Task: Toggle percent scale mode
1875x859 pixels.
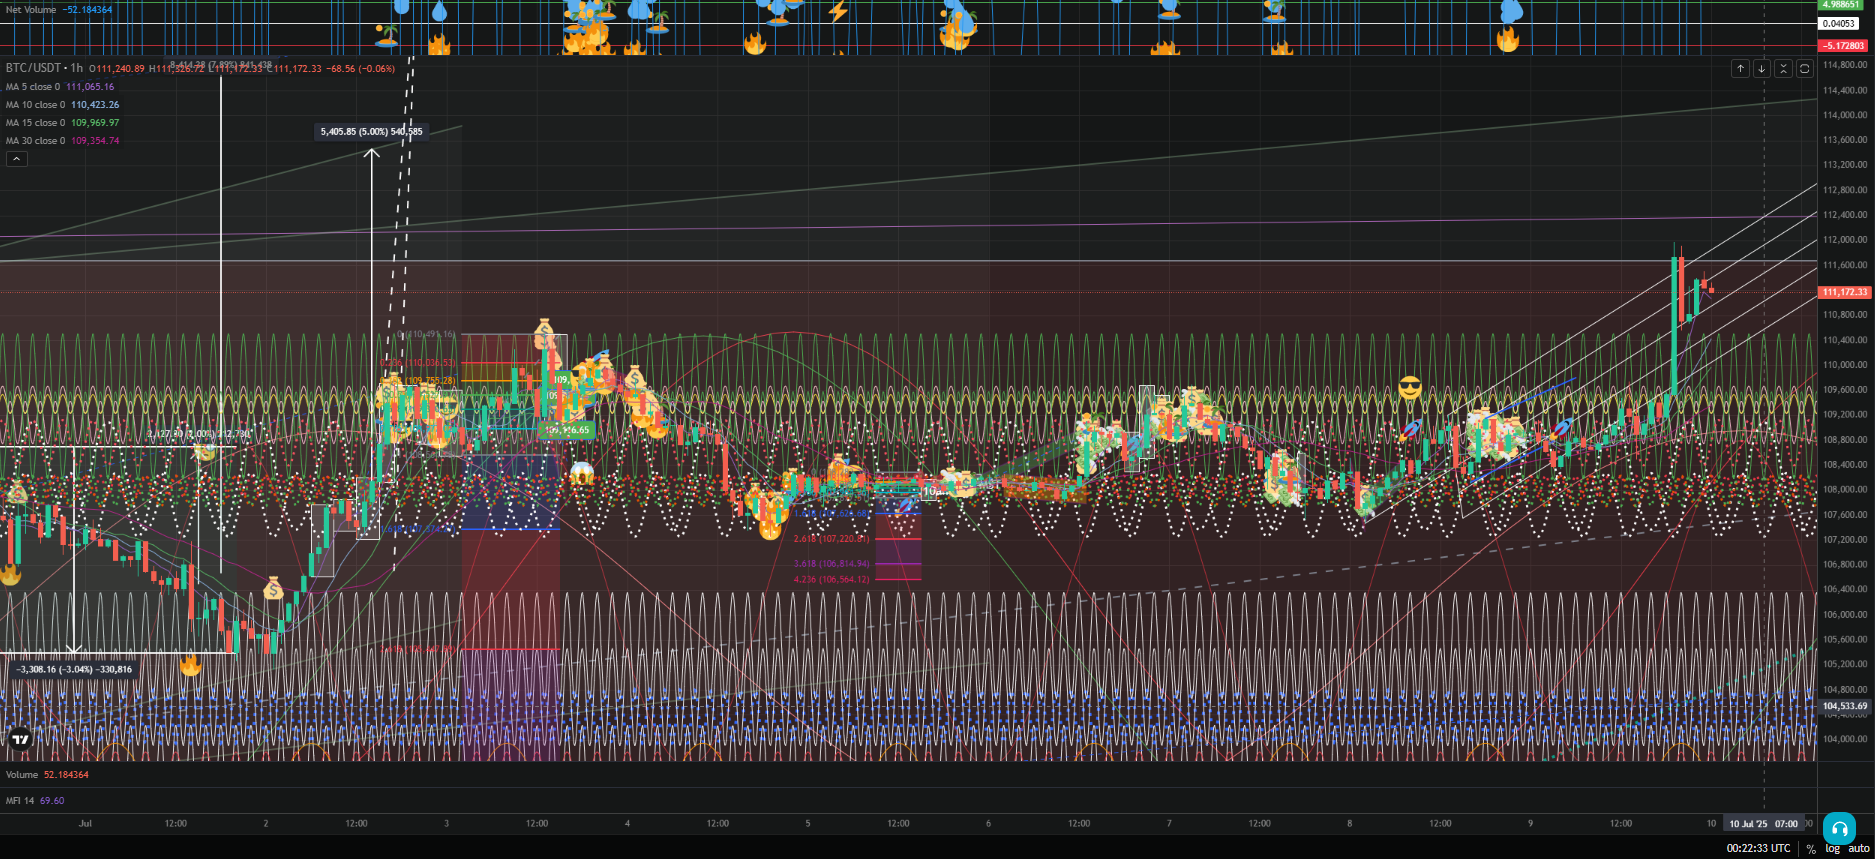Action: (x=1810, y=849)
